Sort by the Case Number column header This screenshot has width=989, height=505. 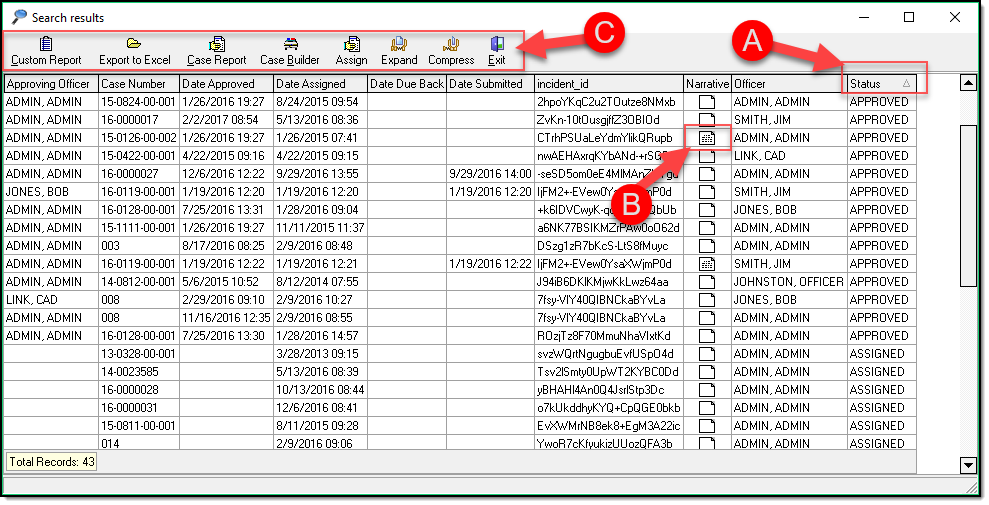tap(138, 84)
